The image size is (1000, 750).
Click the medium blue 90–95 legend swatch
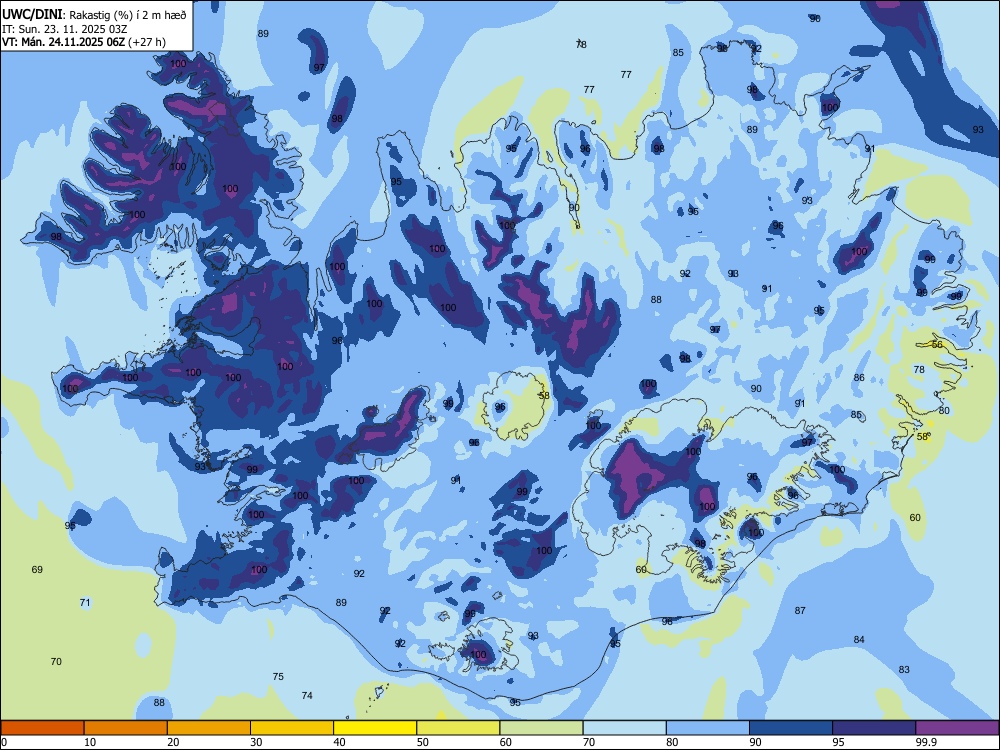coord(791,728)
